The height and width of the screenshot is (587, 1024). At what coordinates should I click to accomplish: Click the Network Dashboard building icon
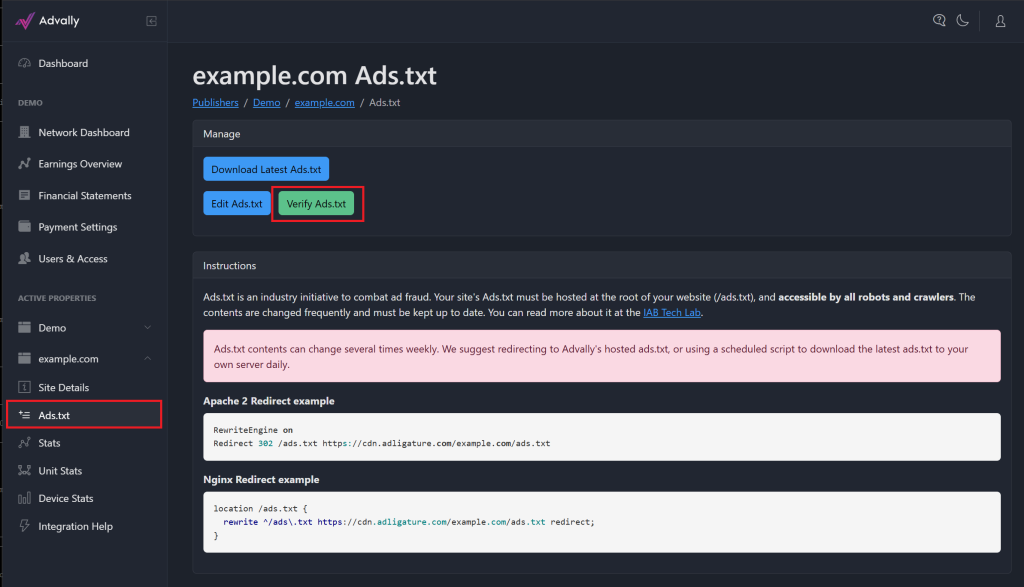pos(24,132)
